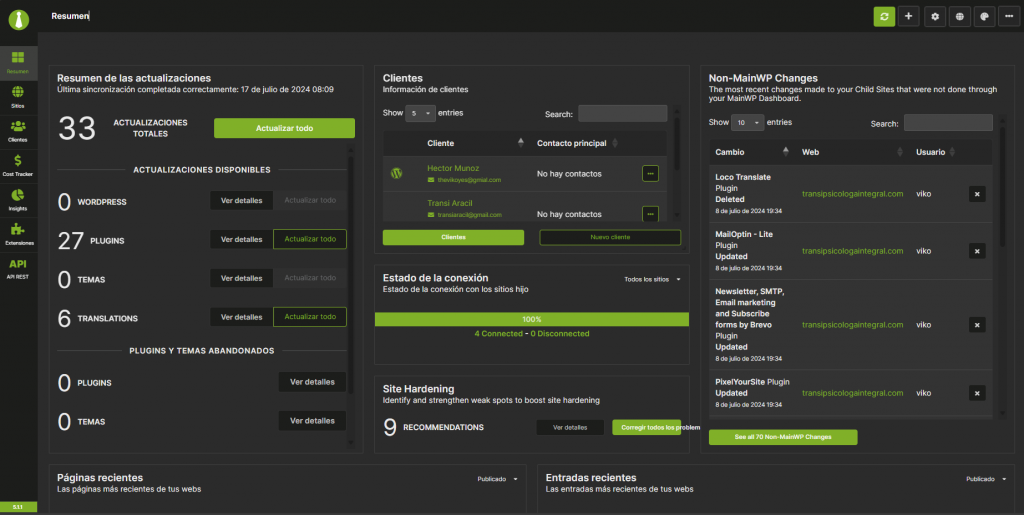The width and height of the screenshot is (1024, 515).
Task: Click the WordPress icon beside Hector Munoz
Action: click(x=396, y=174)
